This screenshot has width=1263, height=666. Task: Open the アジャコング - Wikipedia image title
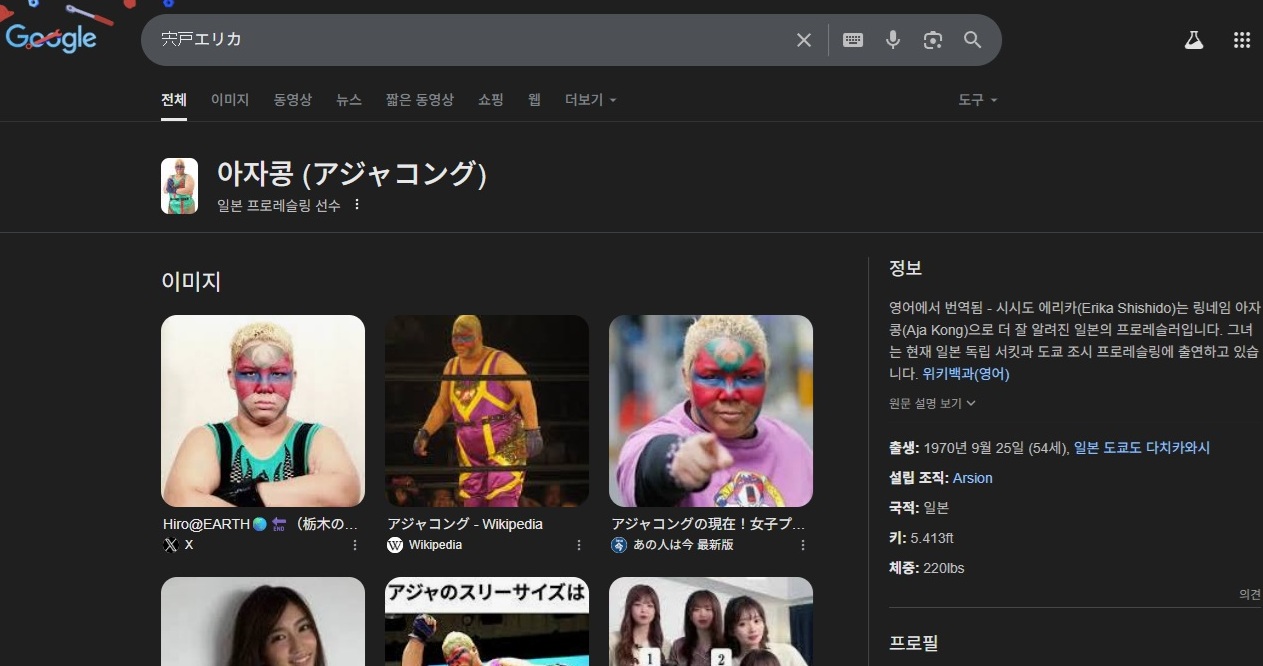click(x=465, y=524)
